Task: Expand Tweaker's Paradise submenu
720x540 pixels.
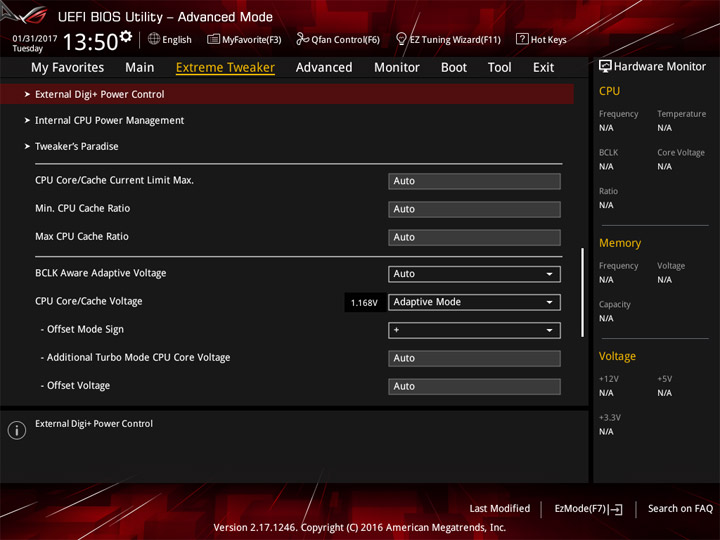Action: pos(72,146)
